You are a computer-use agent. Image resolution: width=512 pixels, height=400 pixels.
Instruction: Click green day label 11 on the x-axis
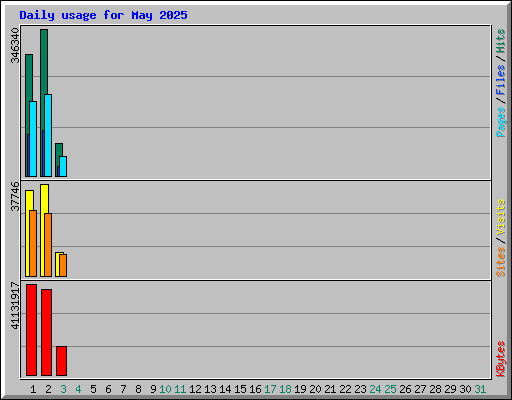click(x=180, y=389)
